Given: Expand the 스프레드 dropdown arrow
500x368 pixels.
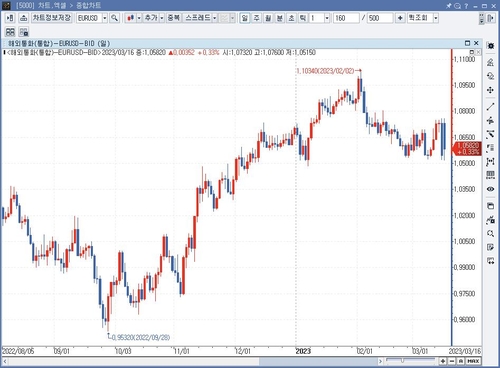Looking at the screenshot, I should point(215,18).
